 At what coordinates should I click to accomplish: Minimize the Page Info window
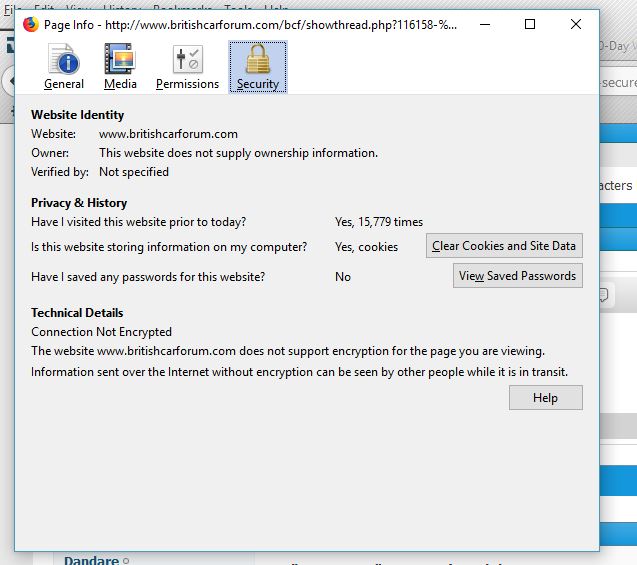click(x=485, y=24)
